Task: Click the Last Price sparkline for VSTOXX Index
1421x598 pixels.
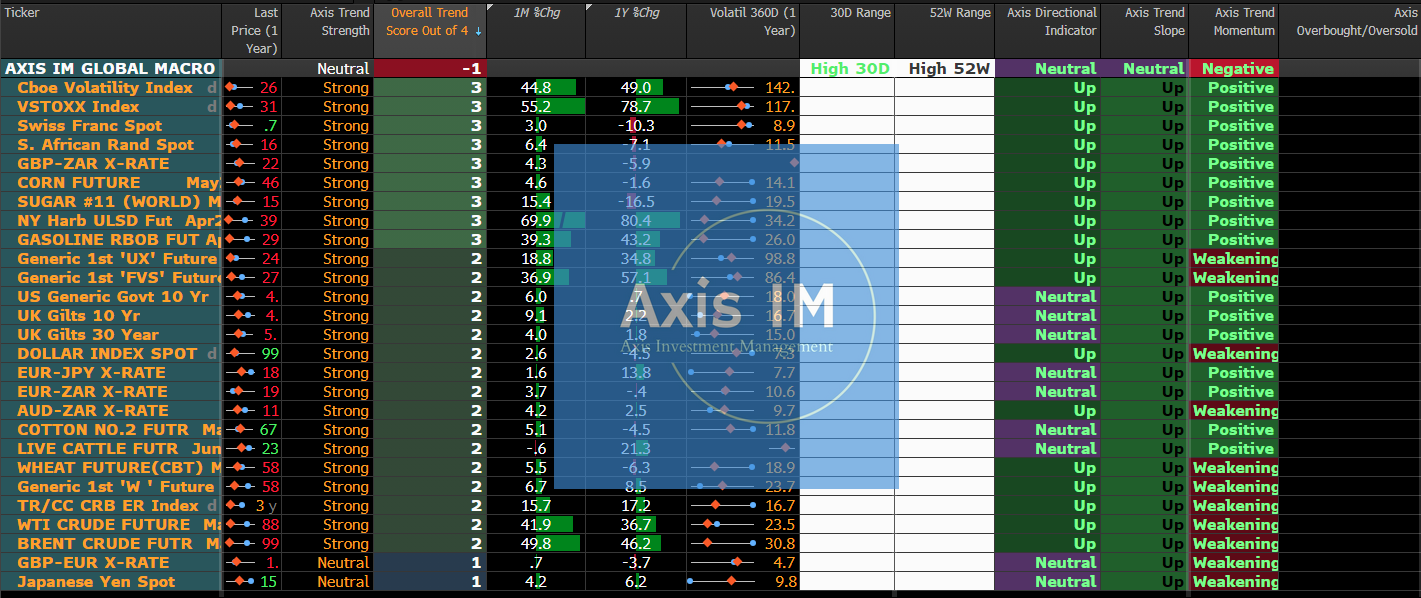Action: coord(239,107)
